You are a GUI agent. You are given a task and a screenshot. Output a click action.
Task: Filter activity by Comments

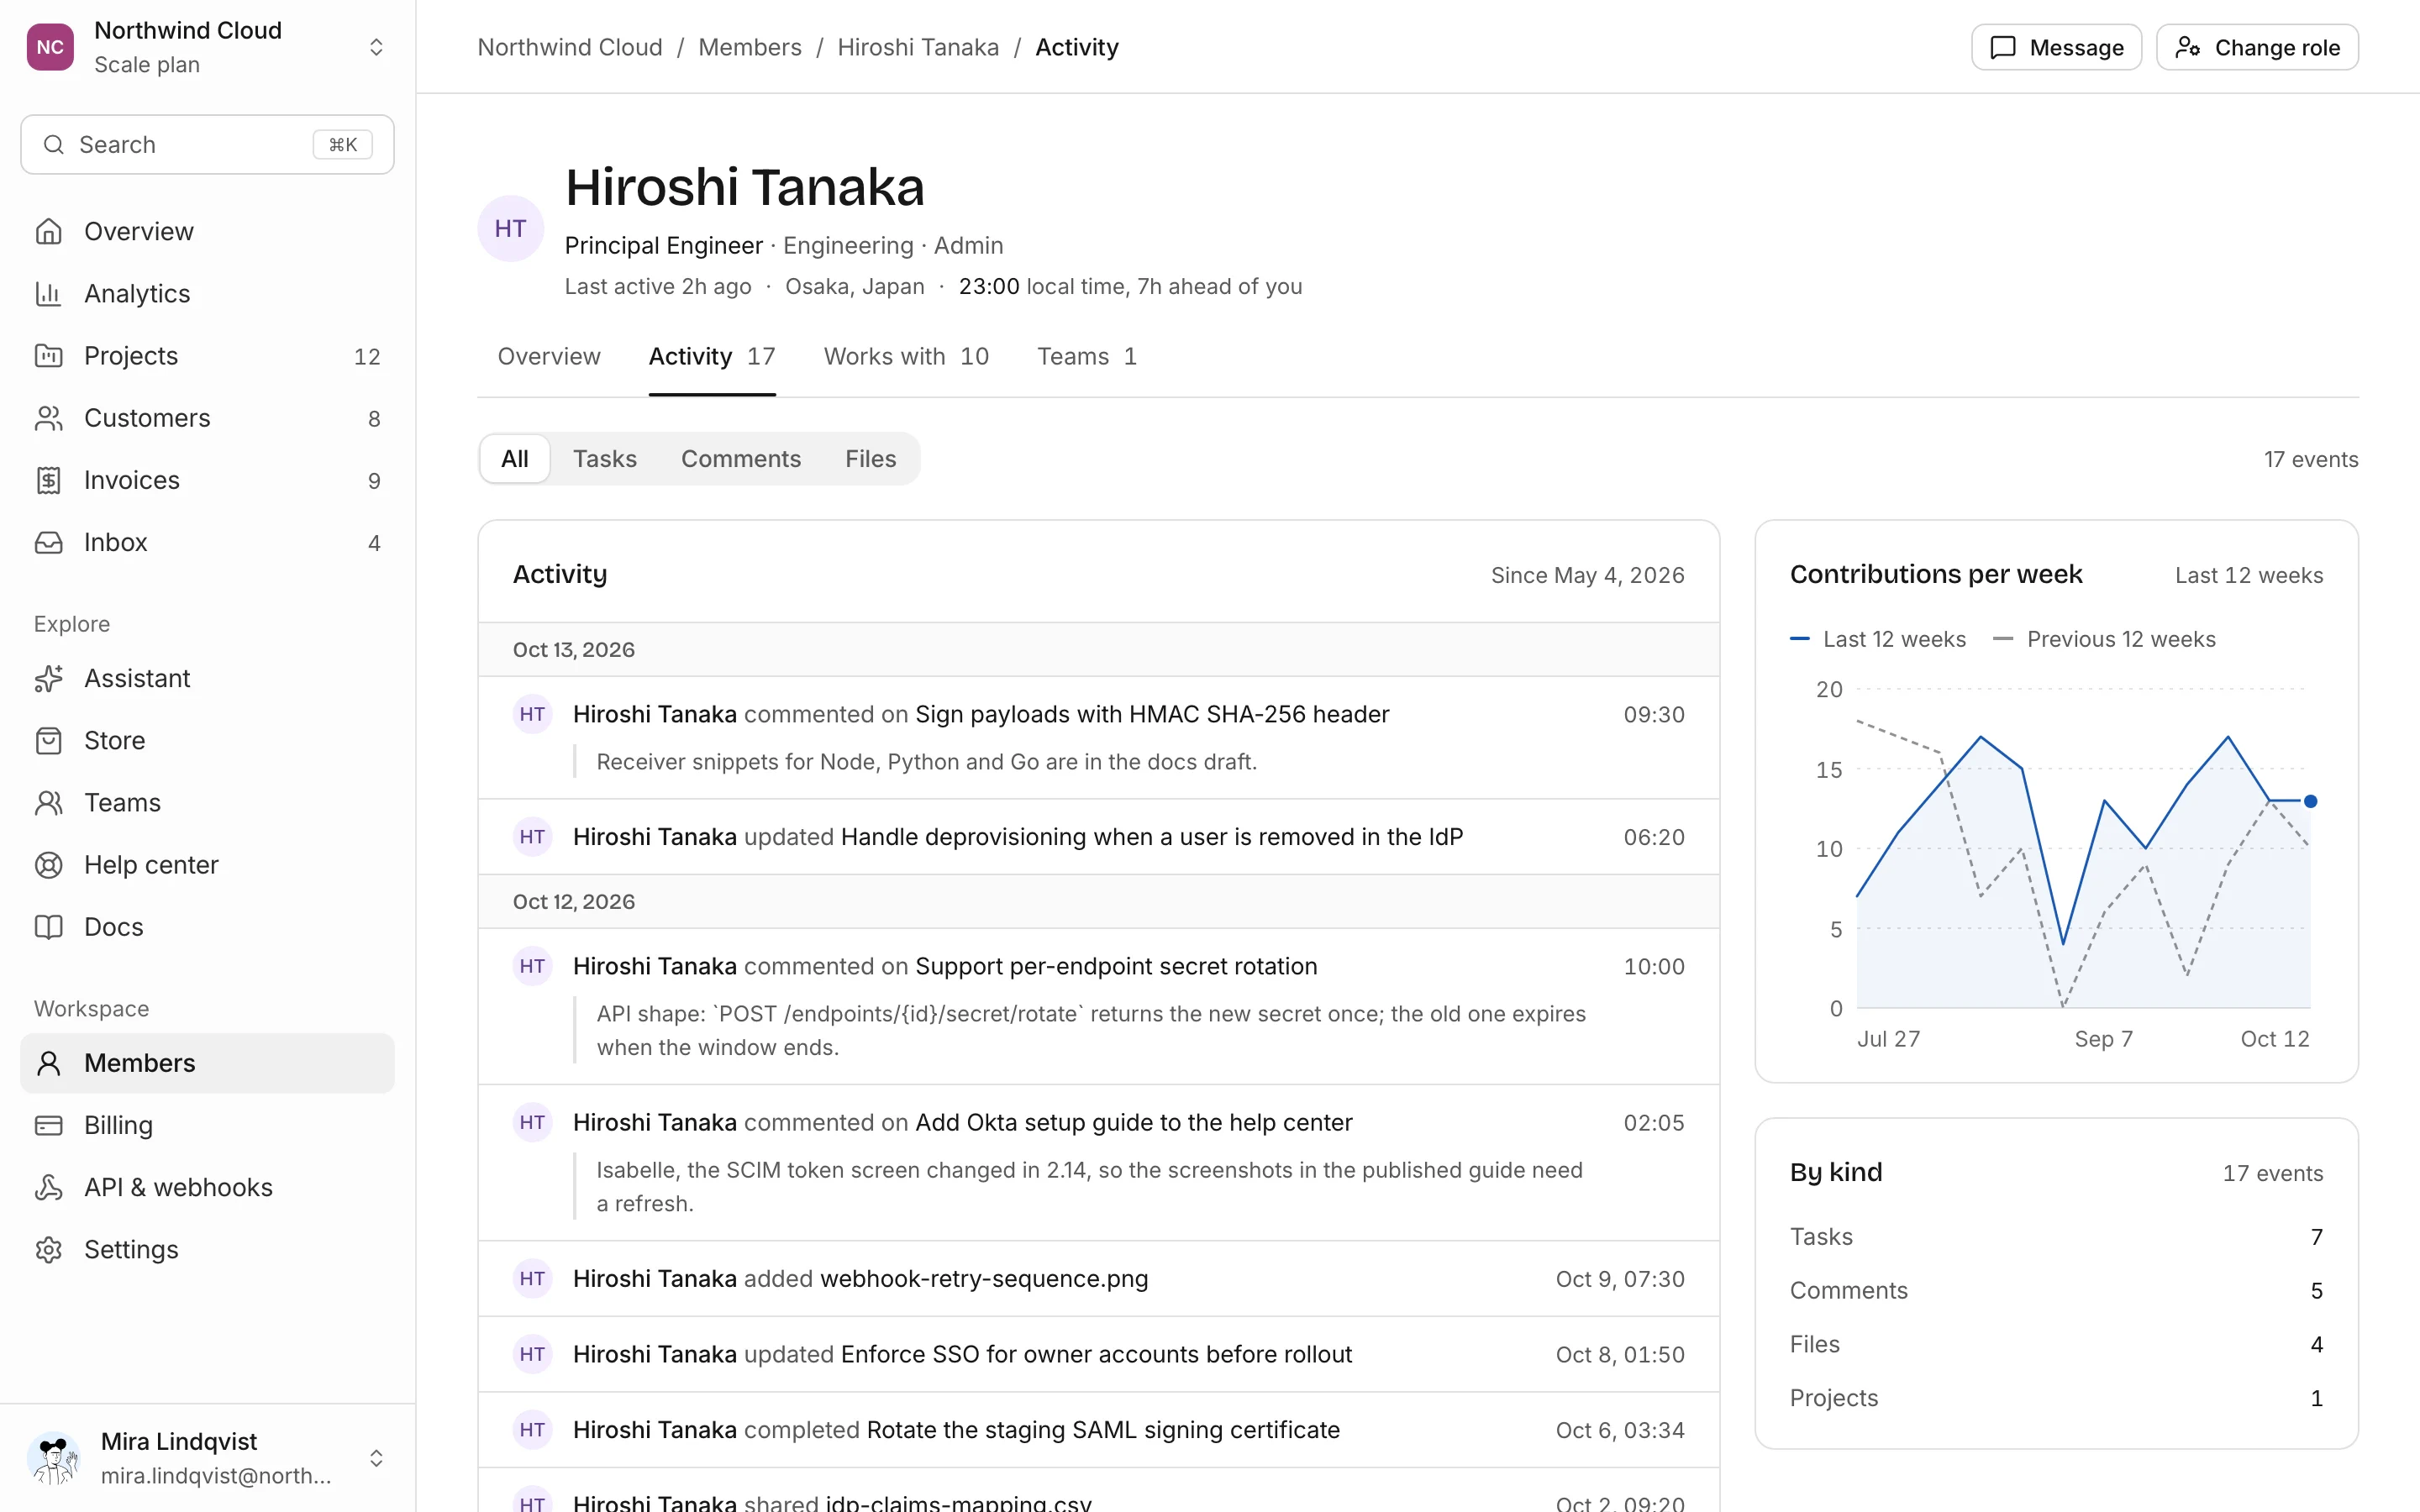tap(740, 459)
